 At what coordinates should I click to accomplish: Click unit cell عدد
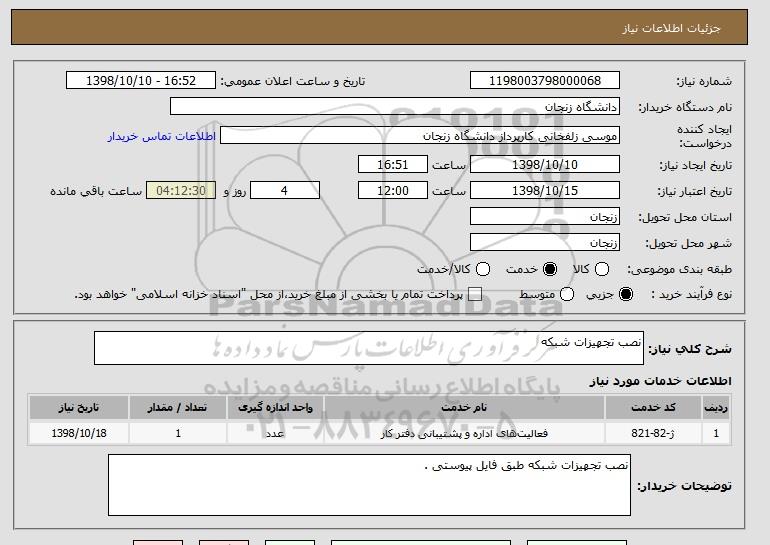coord(275,434)
